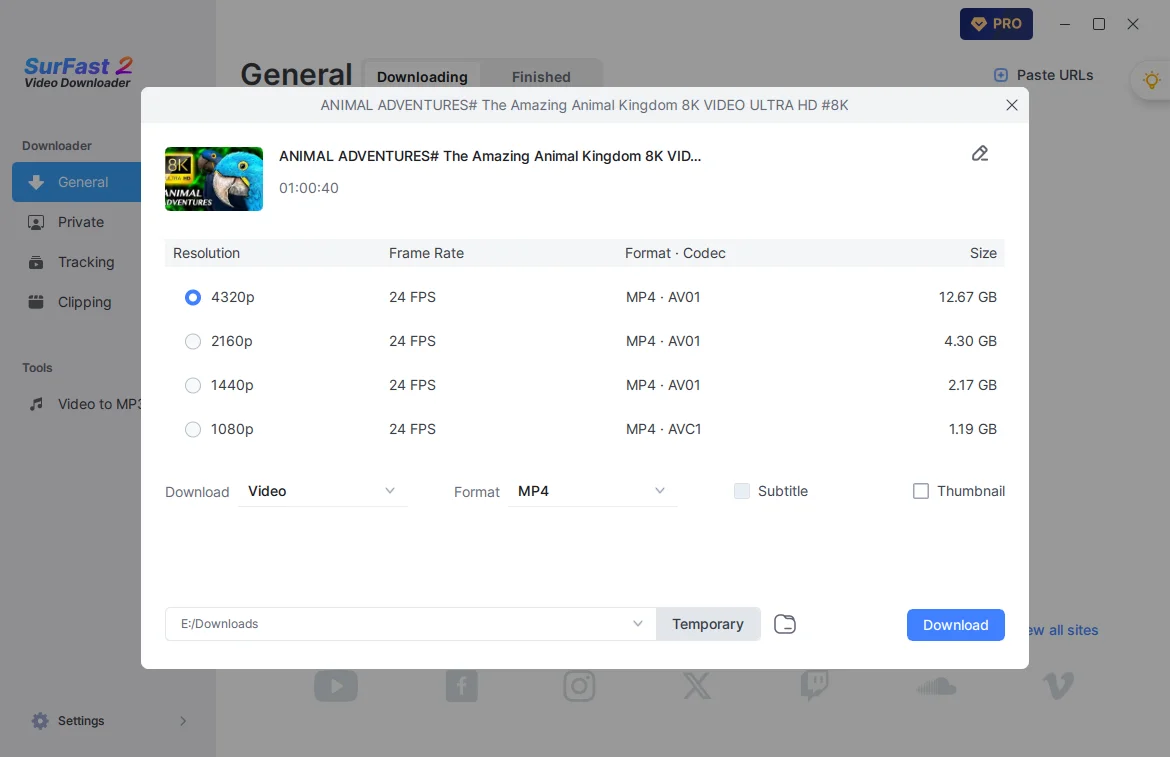Screen dimensions: 1170x757
Task: Click the Paste URLs icon
Action: click(1000, 74)
